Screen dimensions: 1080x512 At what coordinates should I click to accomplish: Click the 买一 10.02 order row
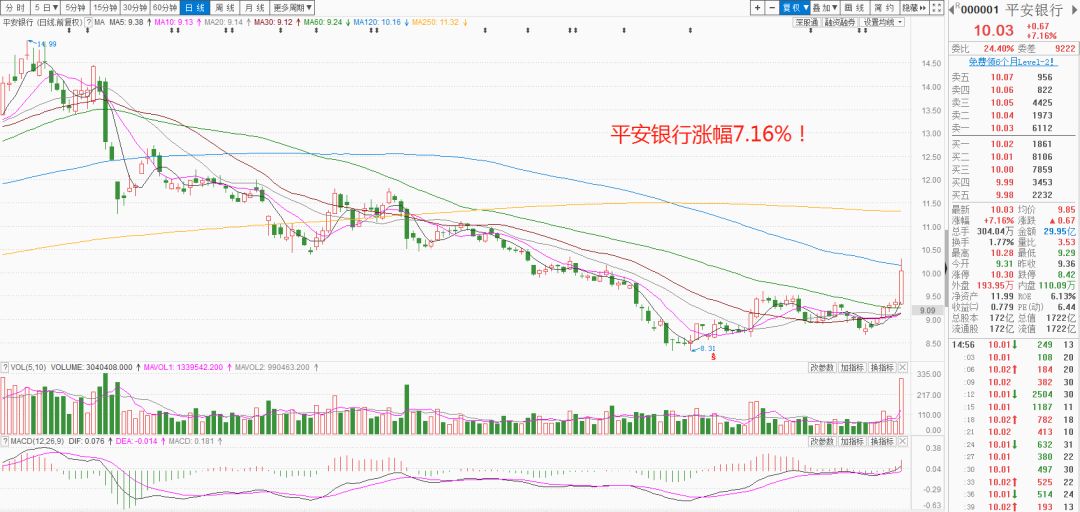coord(1012,143)
